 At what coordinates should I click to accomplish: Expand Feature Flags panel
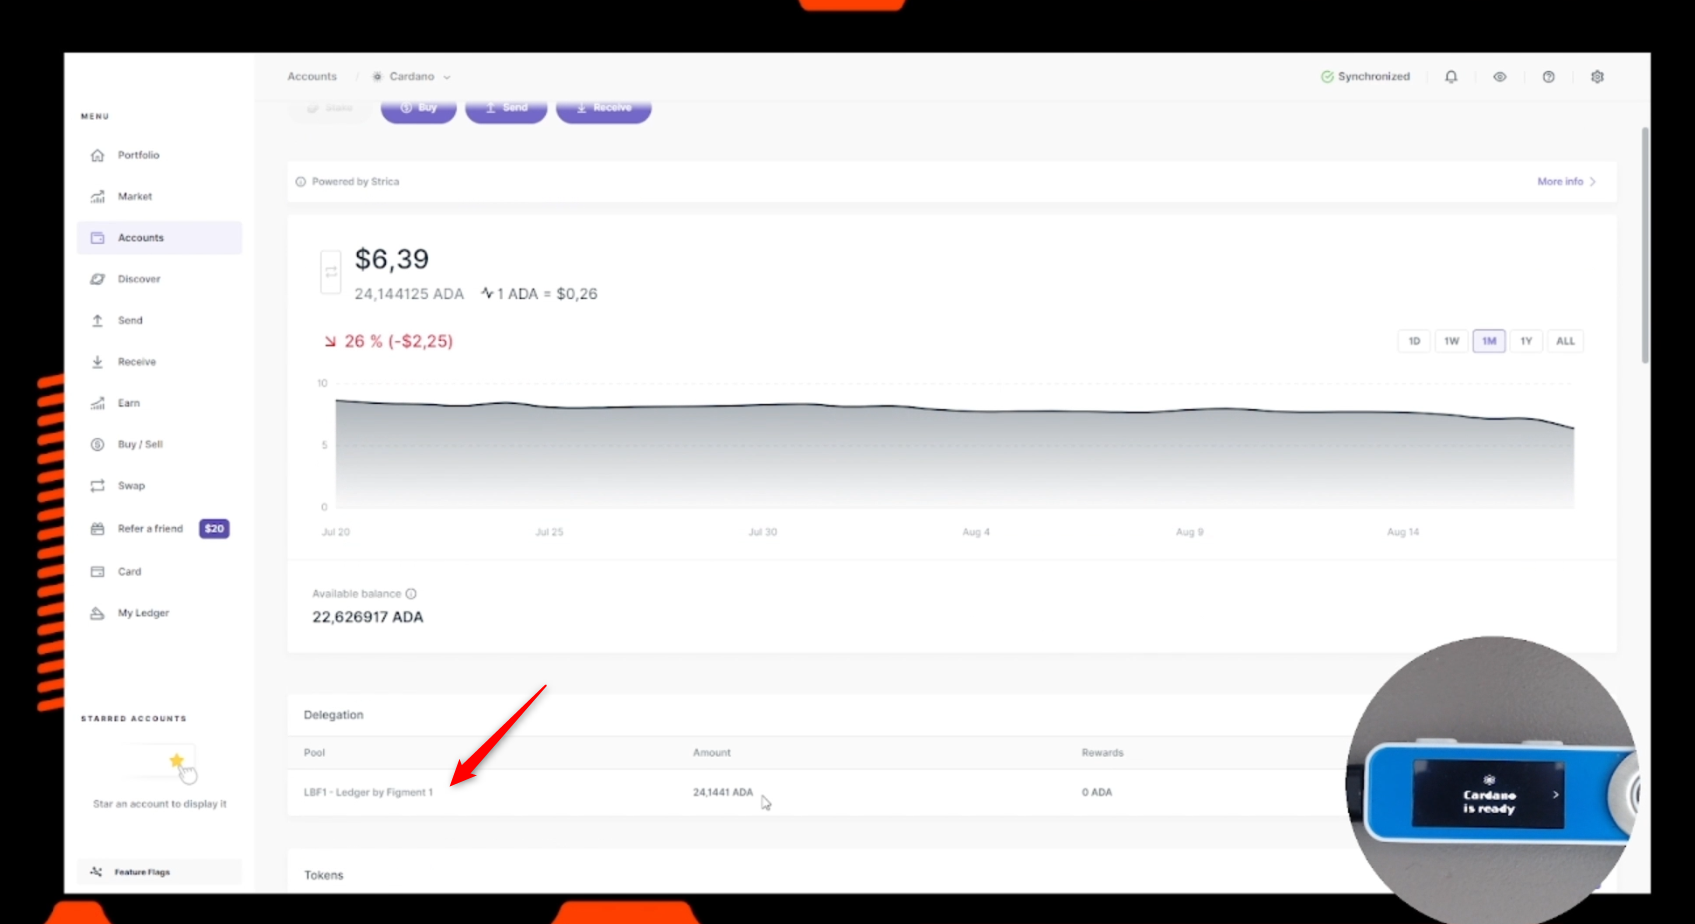[159, 872]
